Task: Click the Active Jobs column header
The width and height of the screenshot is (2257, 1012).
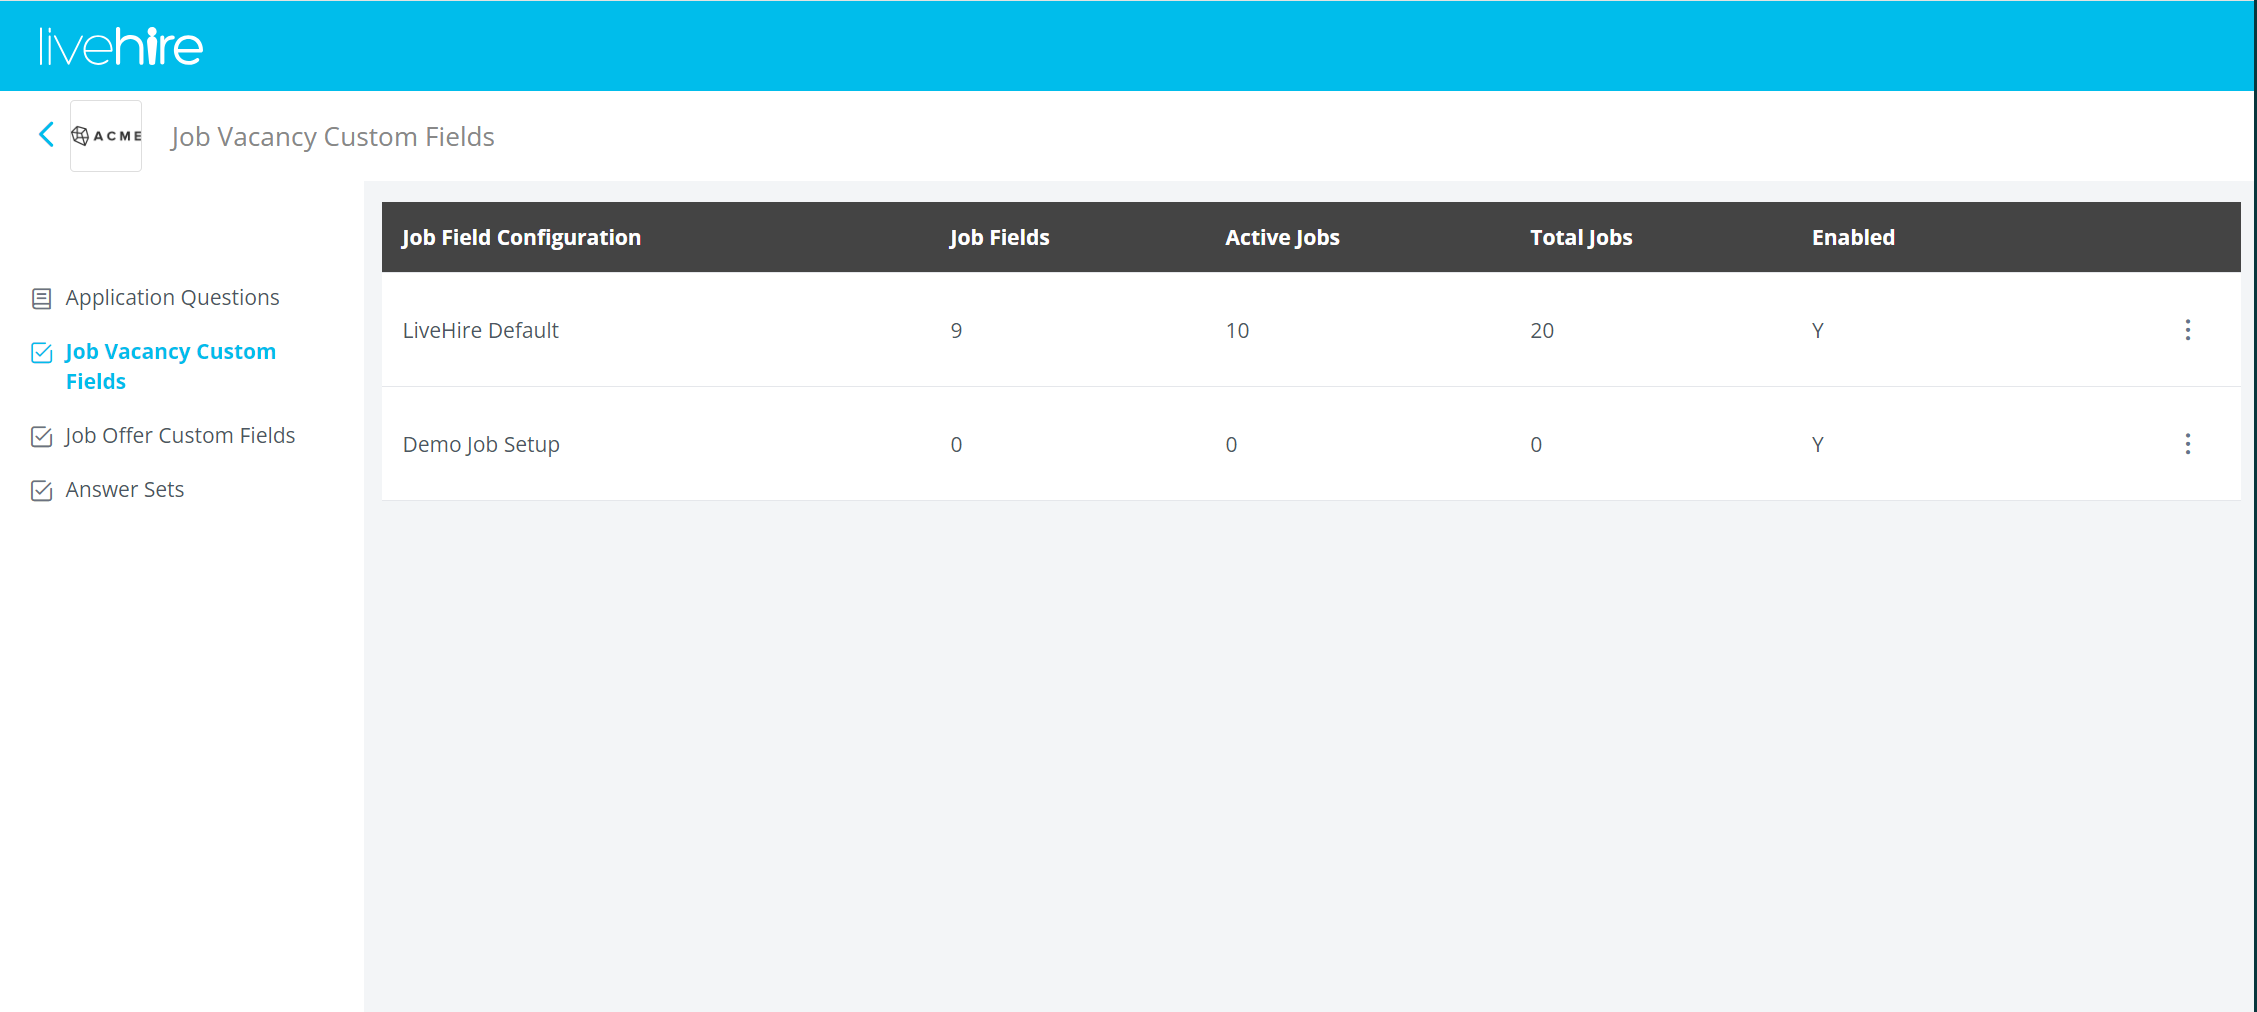Action: (x=1282, y=237)
